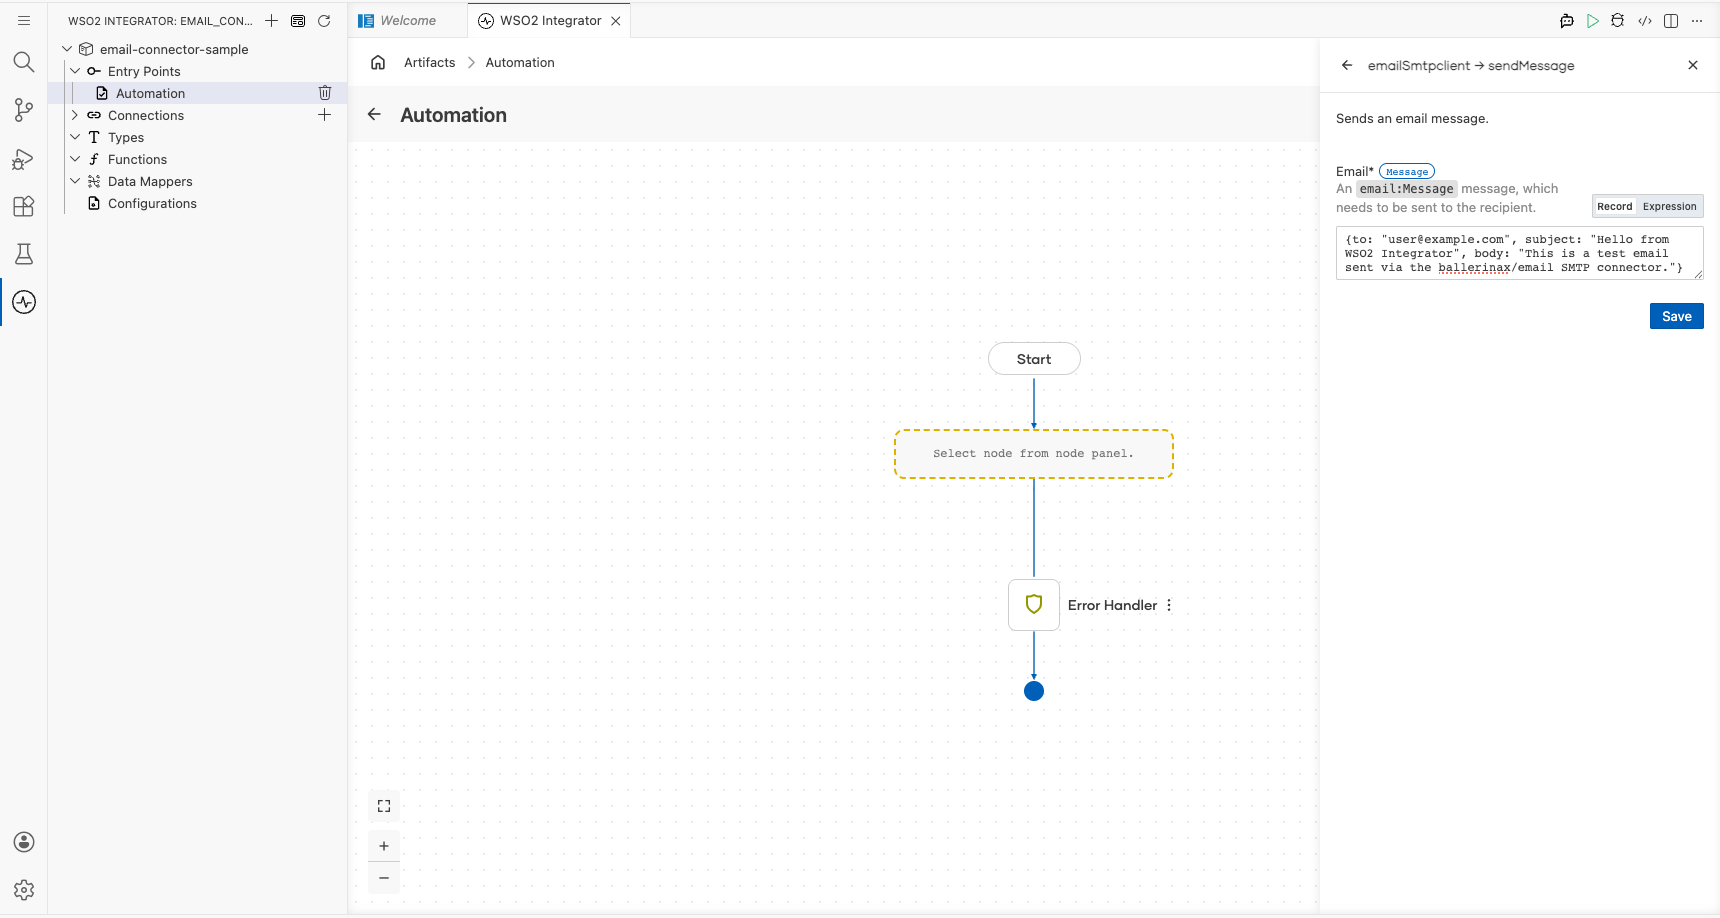
Task: Click Automation in the breadcrumb
Action: coord(520,62)
